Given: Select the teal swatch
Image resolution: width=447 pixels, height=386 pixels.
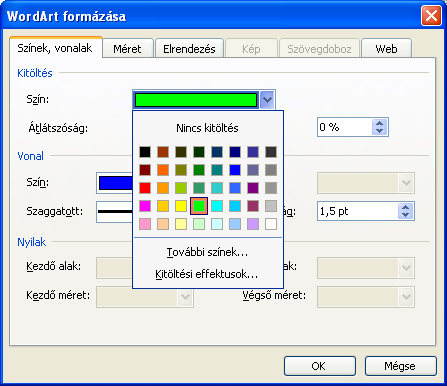Looking at the screenshot, I should (217, 170).
